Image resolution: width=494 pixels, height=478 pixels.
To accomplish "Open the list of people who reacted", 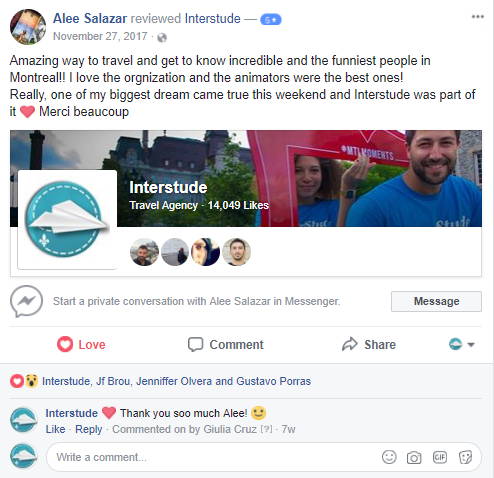I will pos(176,381).
